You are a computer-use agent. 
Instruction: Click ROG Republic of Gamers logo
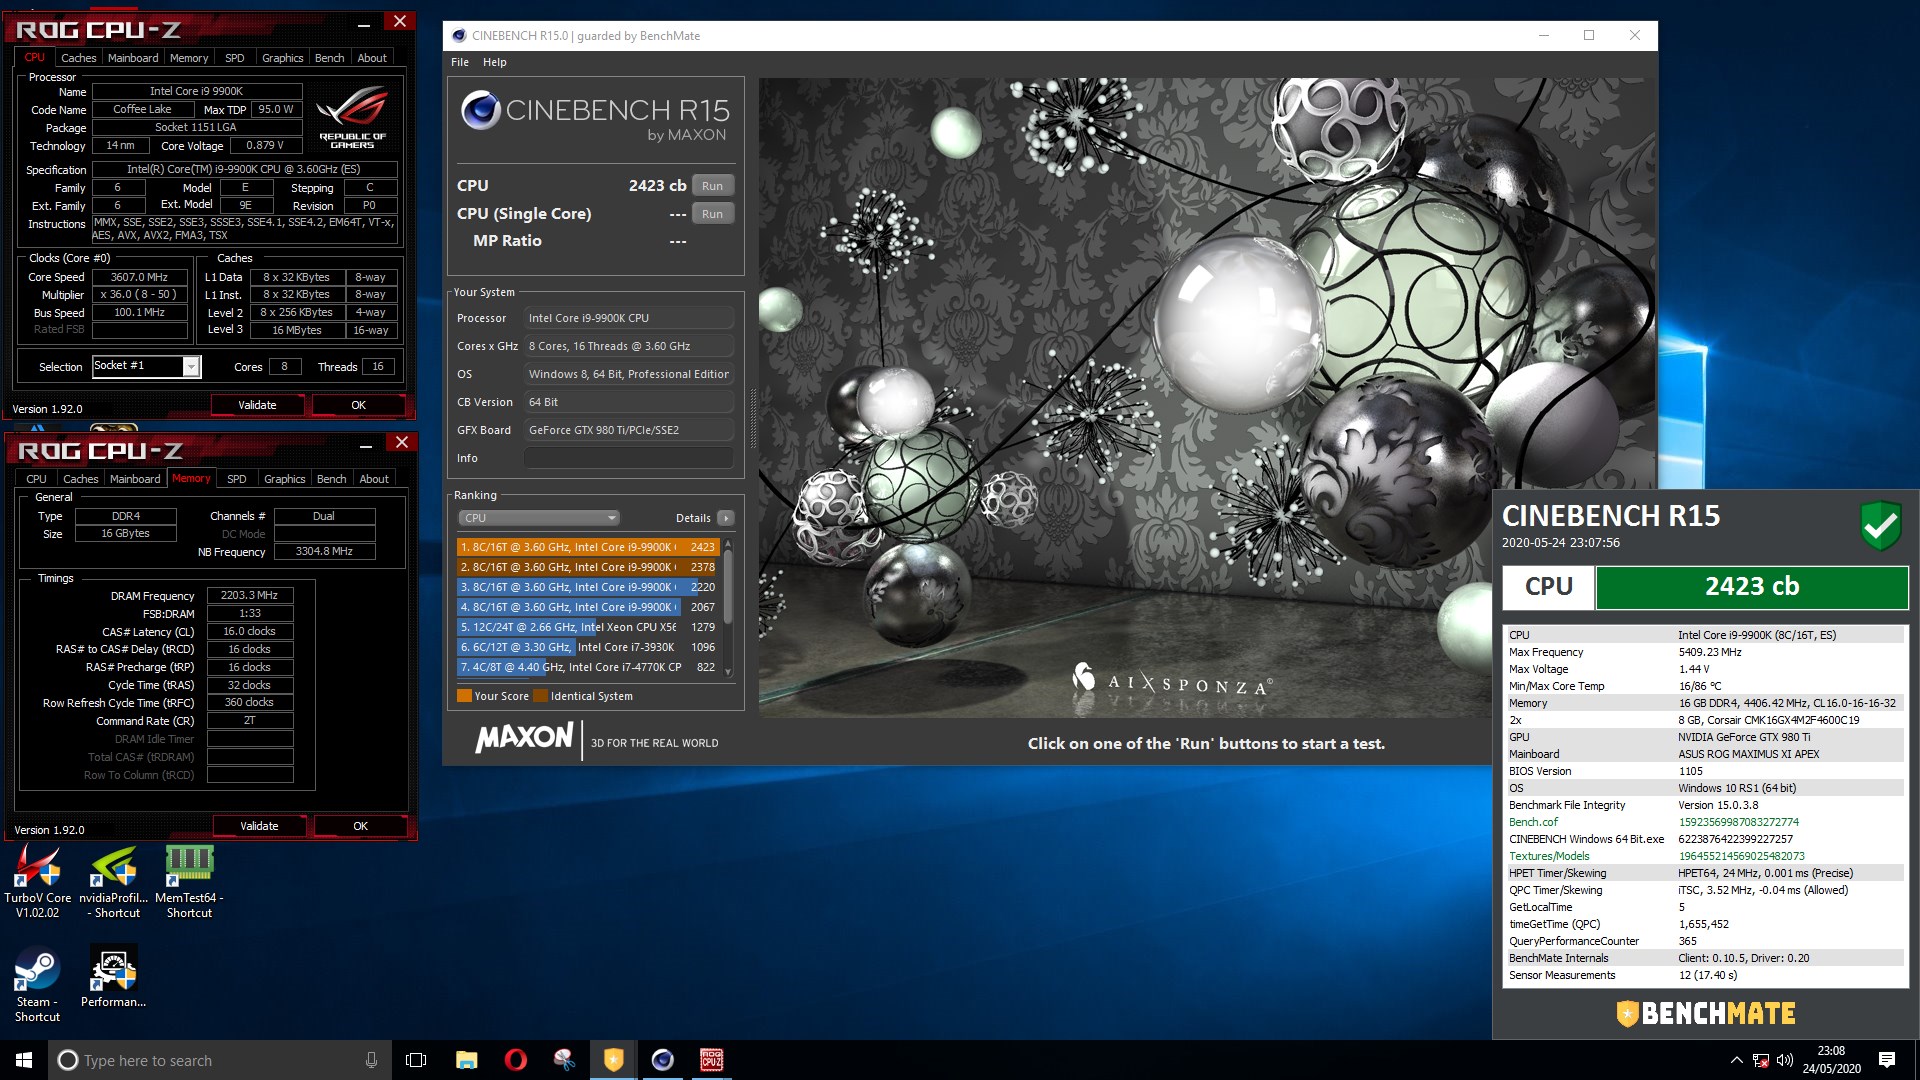(352, 118)
